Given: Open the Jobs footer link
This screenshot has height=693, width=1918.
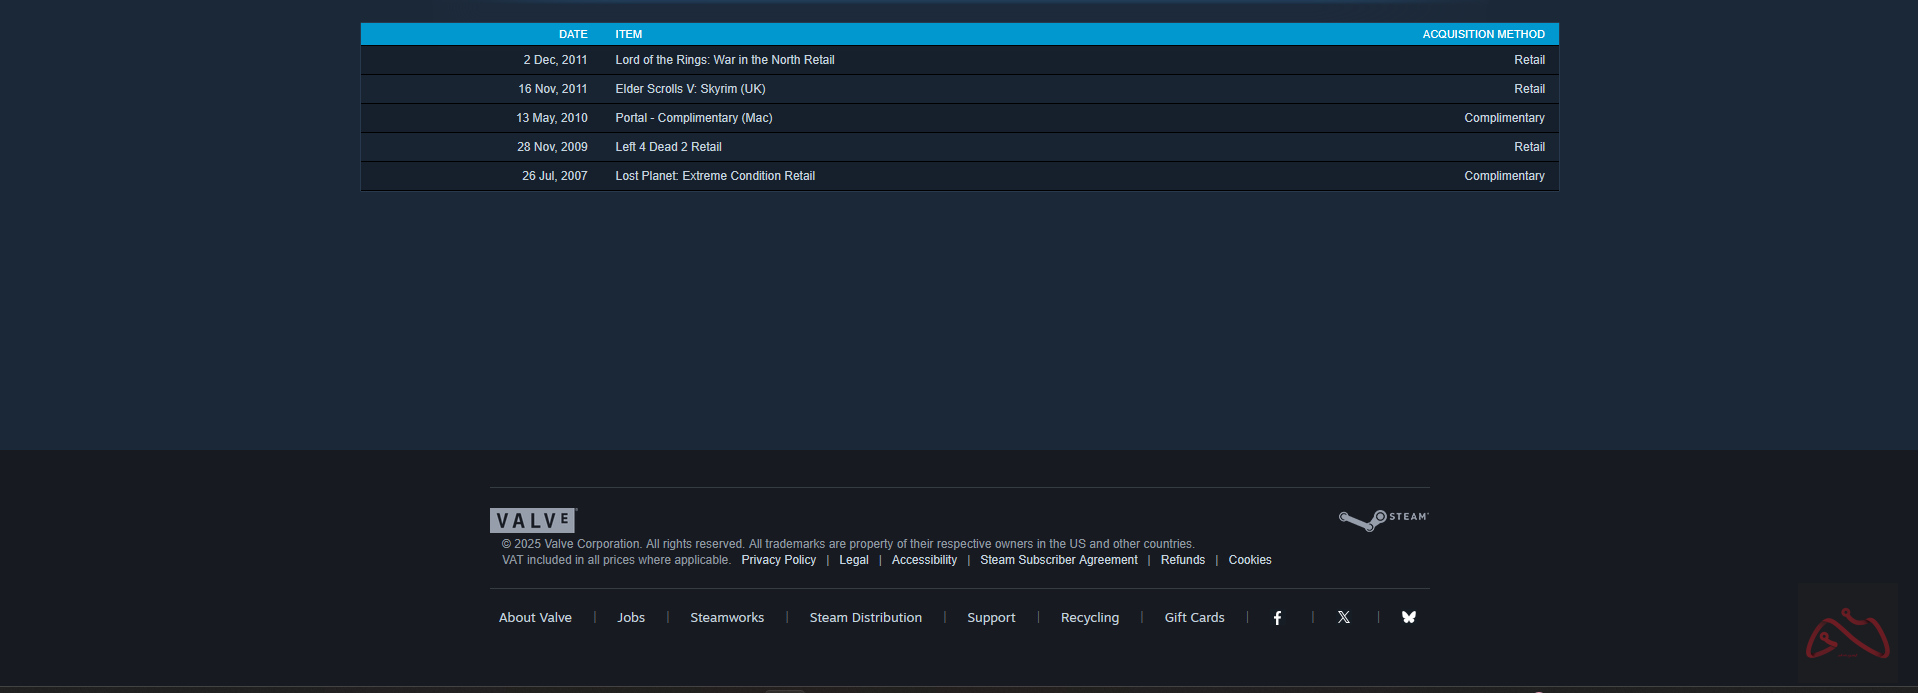Looking at the screenshot, I should click(631, 618).
